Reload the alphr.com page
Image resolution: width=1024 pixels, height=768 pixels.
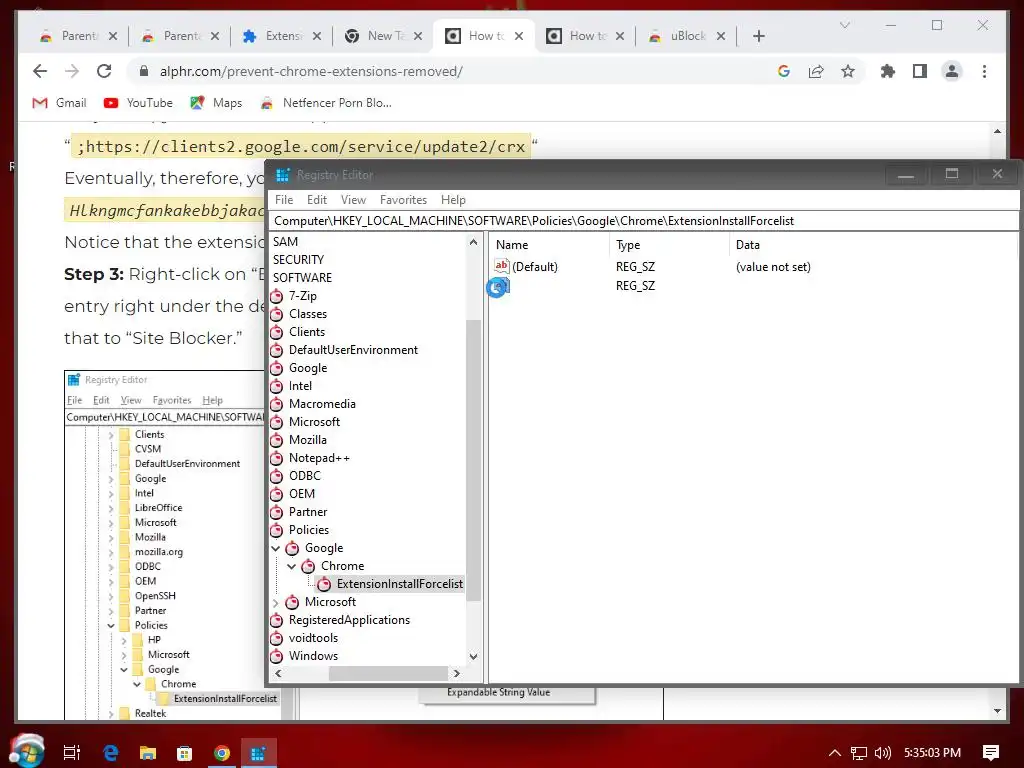pyautogui.click(x=104, y=71)
